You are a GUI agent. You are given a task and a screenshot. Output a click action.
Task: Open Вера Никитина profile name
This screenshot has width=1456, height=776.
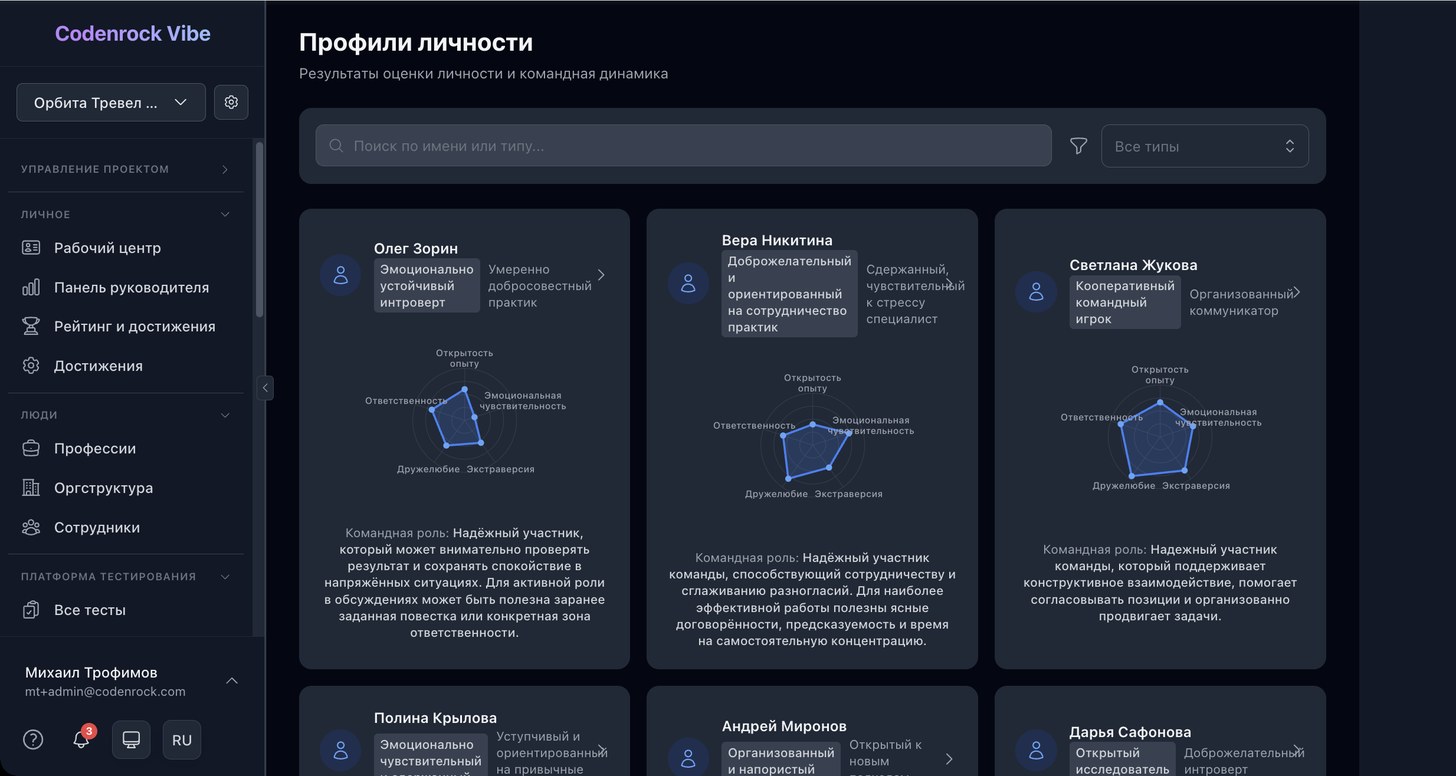tap(777, 240)
